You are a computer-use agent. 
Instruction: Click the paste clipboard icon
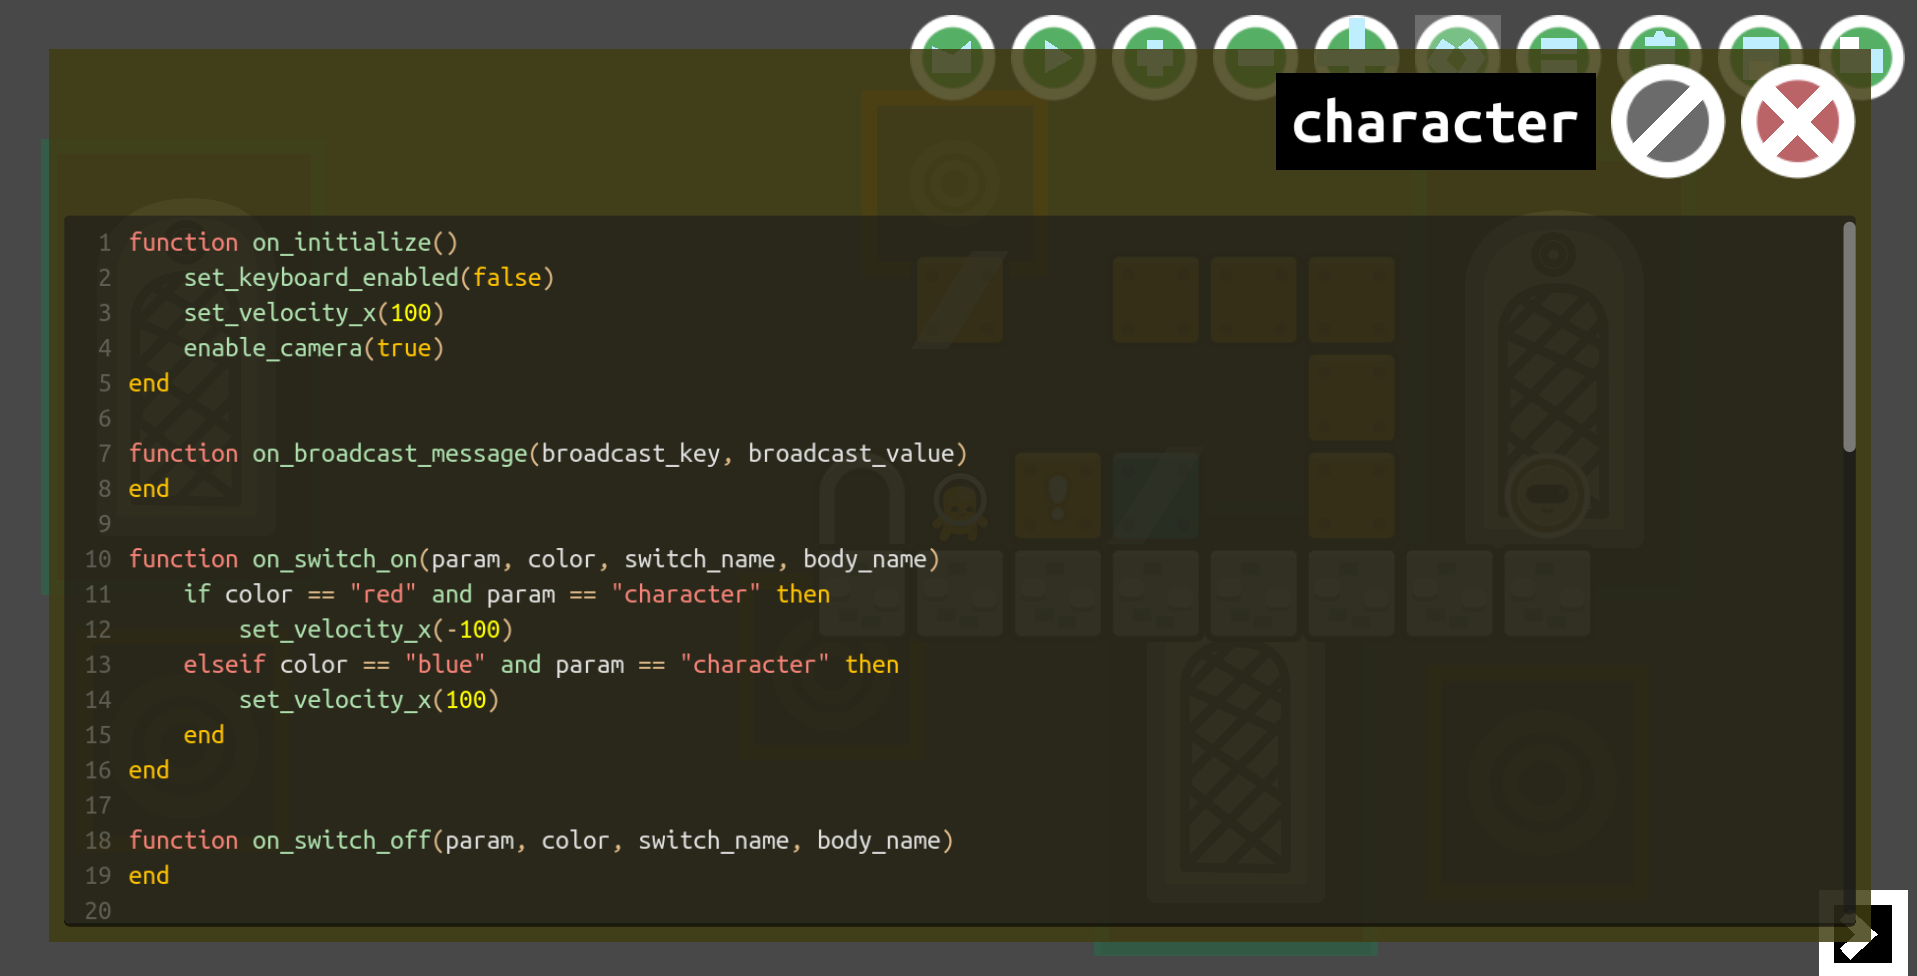point(1656,57)
